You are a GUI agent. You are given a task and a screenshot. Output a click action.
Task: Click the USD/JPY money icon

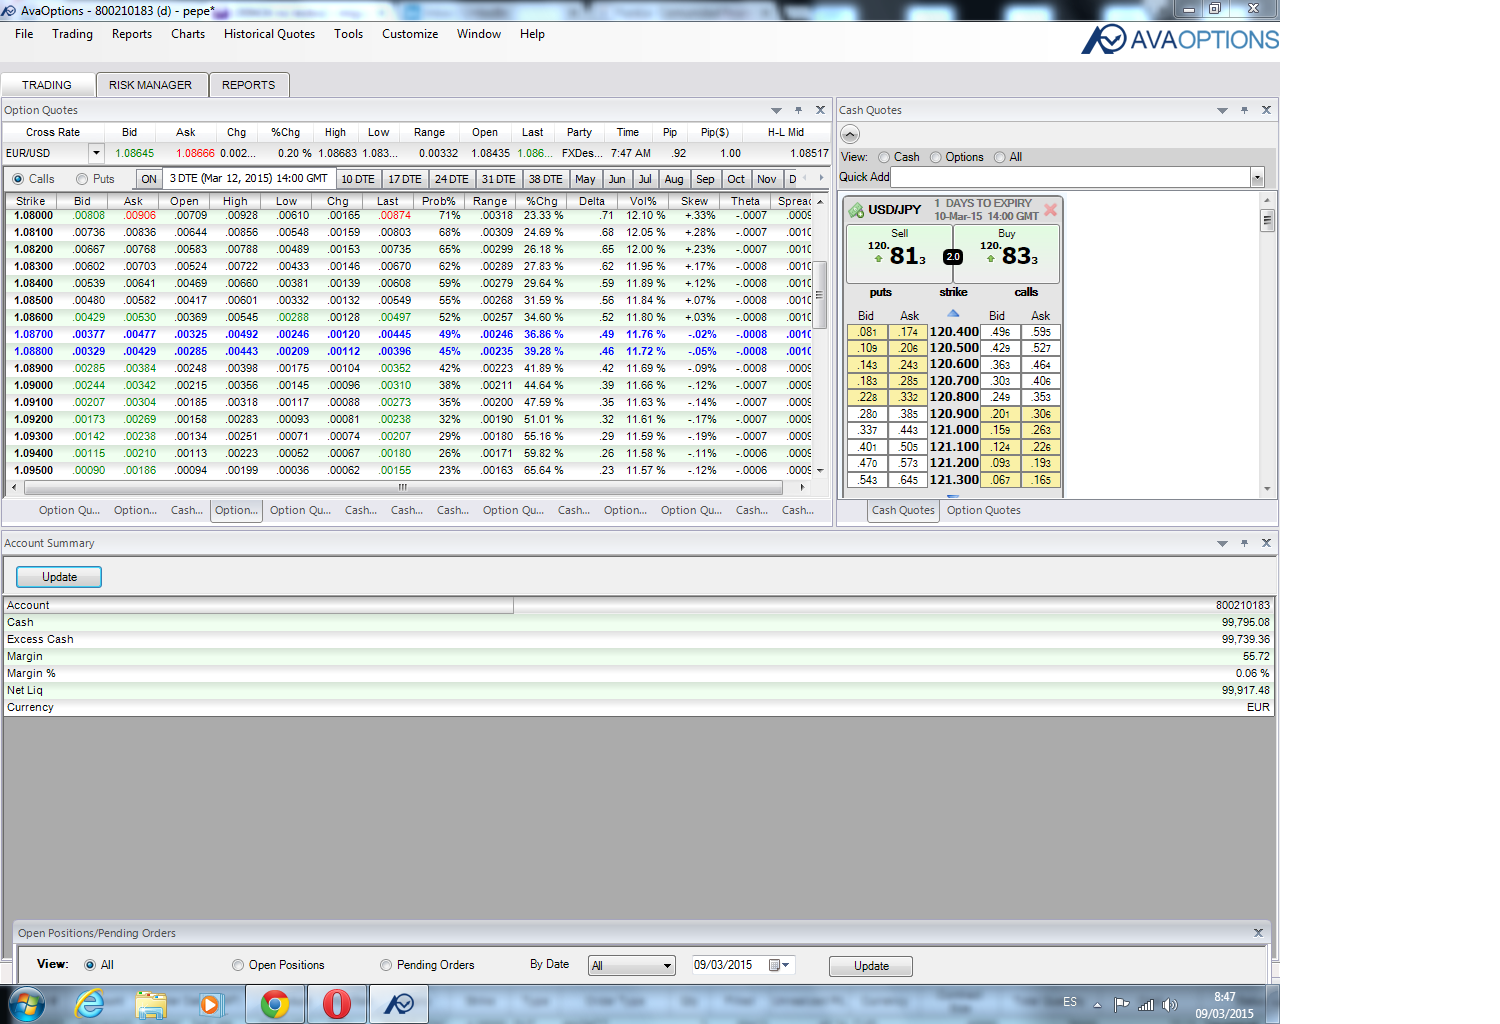(x=856, y=210)
